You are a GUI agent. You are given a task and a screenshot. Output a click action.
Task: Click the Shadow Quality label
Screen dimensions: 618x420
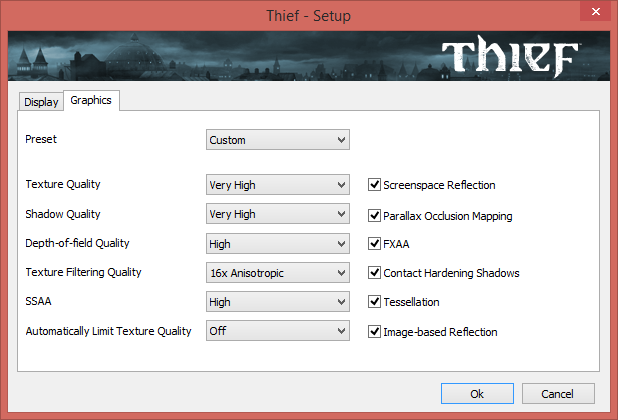pos(63,214)
